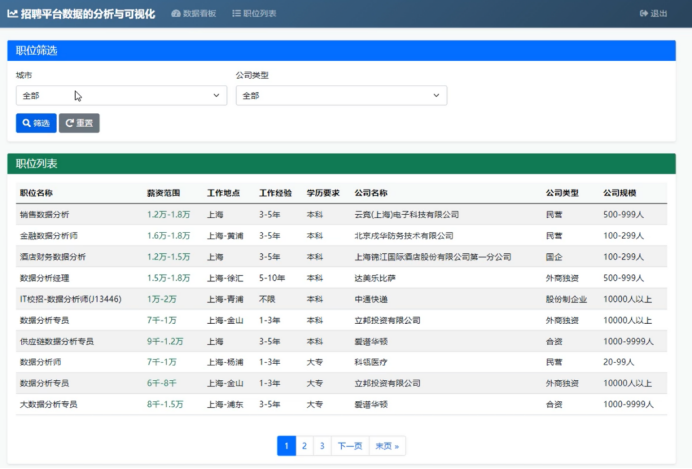This screenshot has height=469, width=692.
Task: Select the 金融数据分析师 job title
Action: click(x=49, y=236)
